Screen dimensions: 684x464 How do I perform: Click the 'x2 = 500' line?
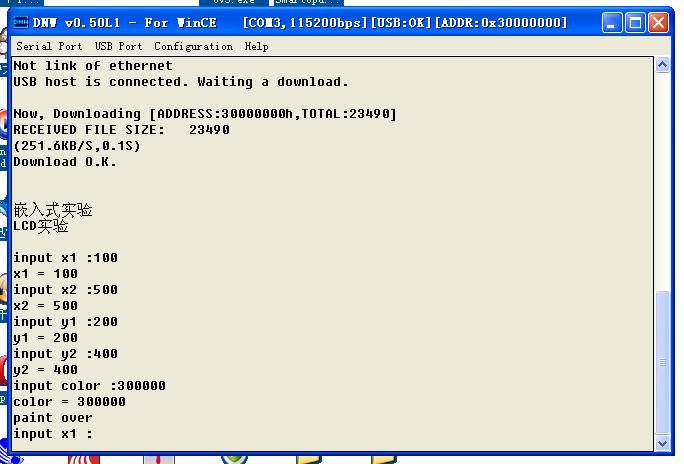(45, 306)
